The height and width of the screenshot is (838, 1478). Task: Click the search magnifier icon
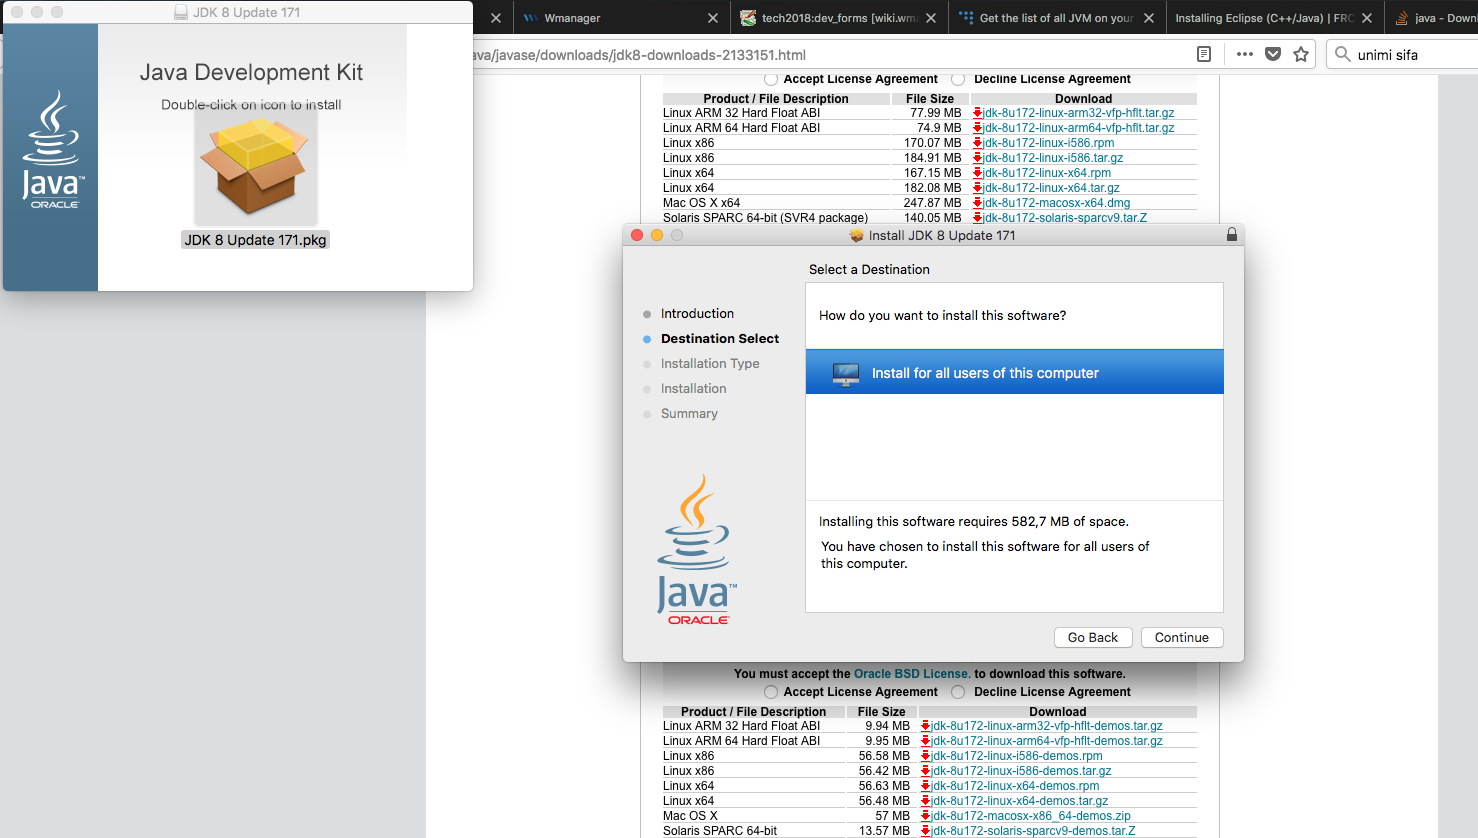(x=1343, y=54)
